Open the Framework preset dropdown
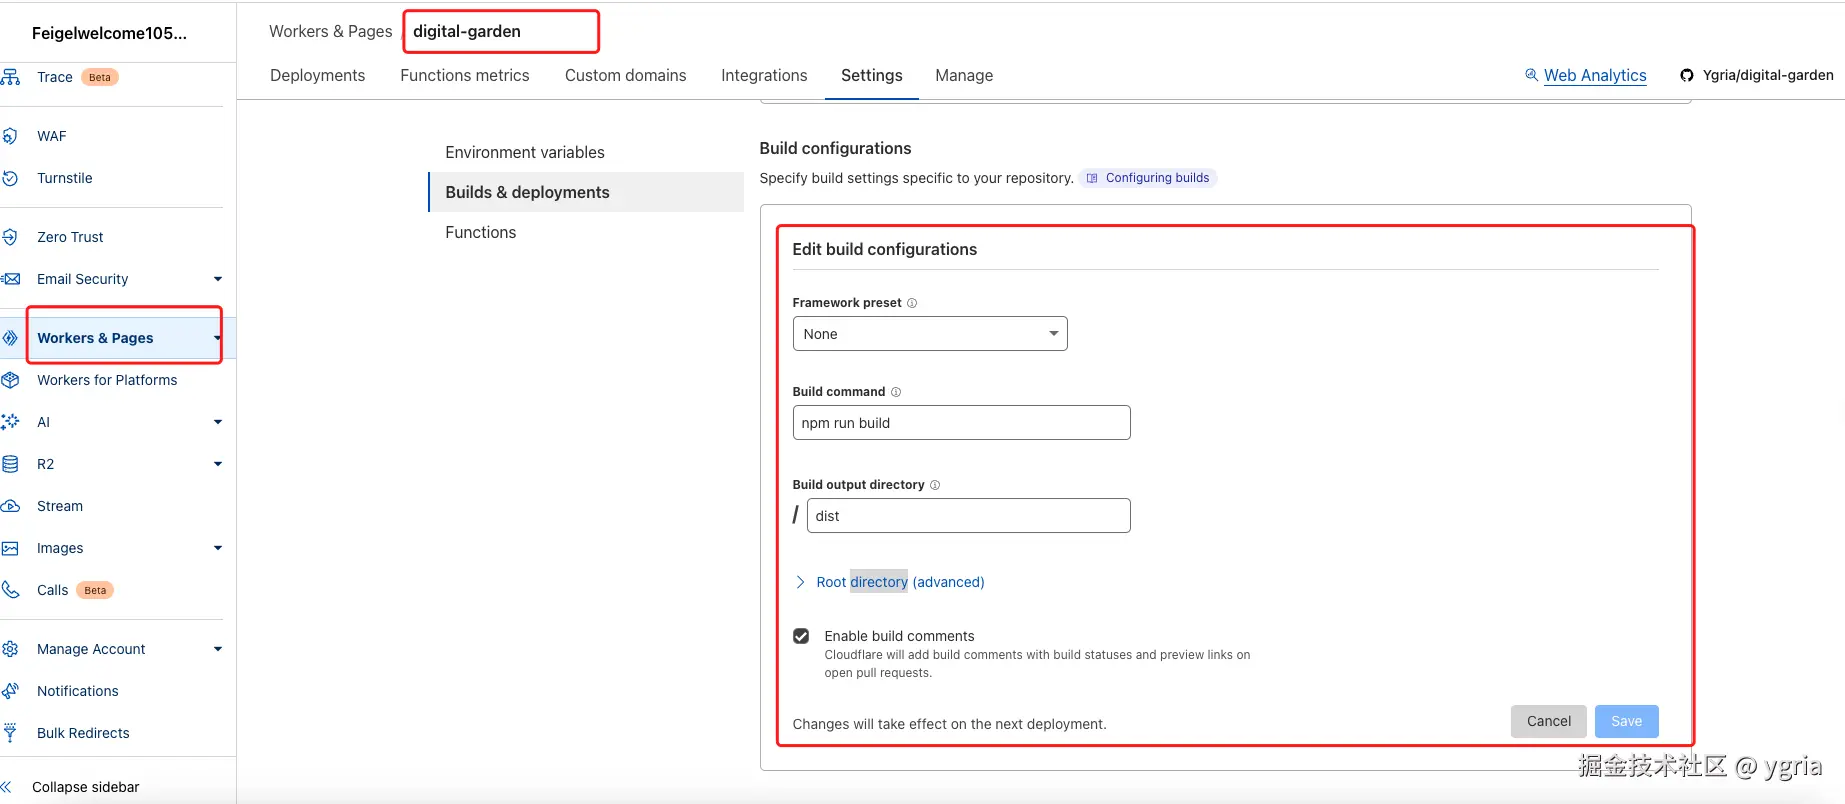Image resolution: width=1845 pixels, height=804 pixels. click(x=930, y=334)
